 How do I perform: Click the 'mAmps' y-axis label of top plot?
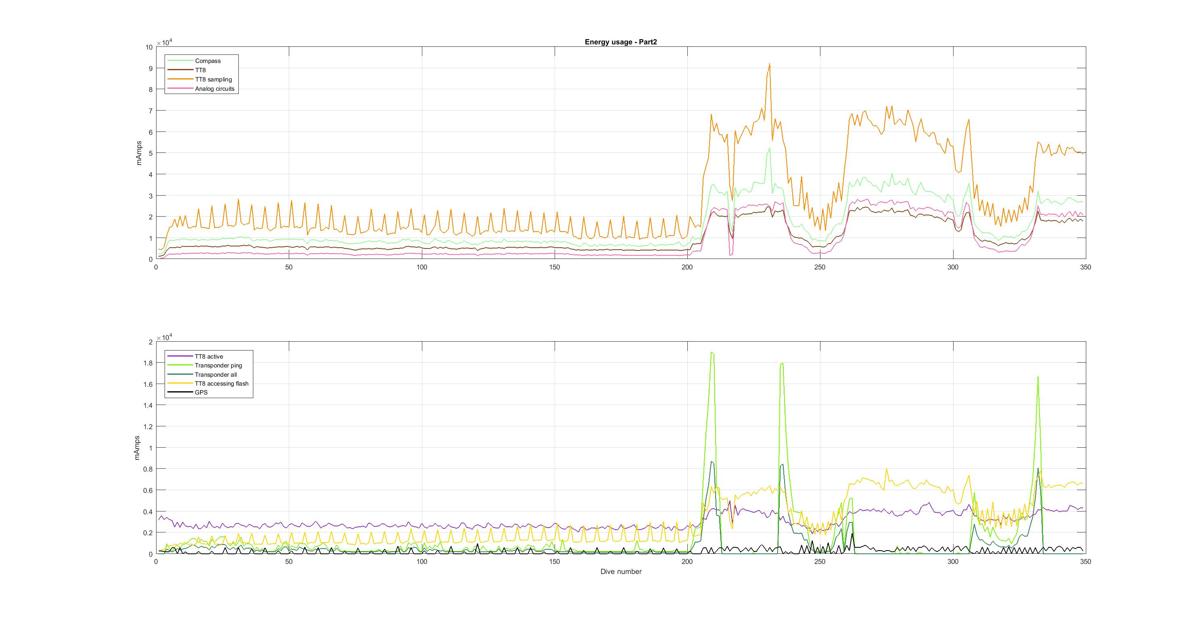coord(141,153)
